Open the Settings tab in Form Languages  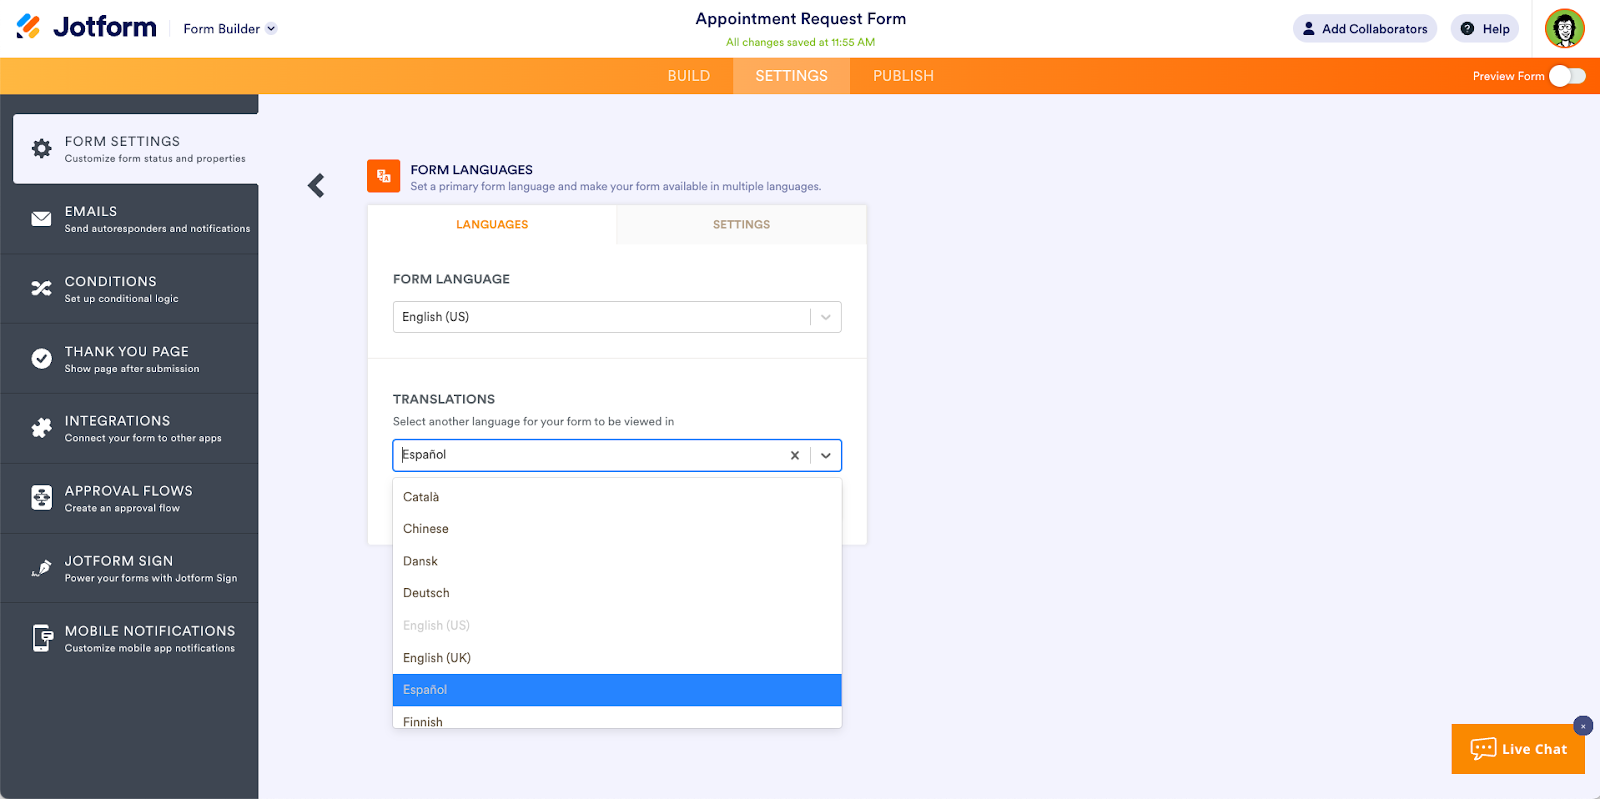pos(741,225)
